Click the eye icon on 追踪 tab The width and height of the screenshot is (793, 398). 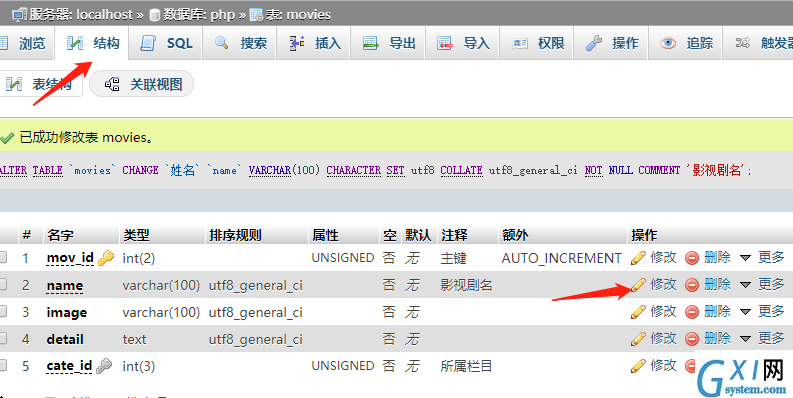click(x=668, y=43)
